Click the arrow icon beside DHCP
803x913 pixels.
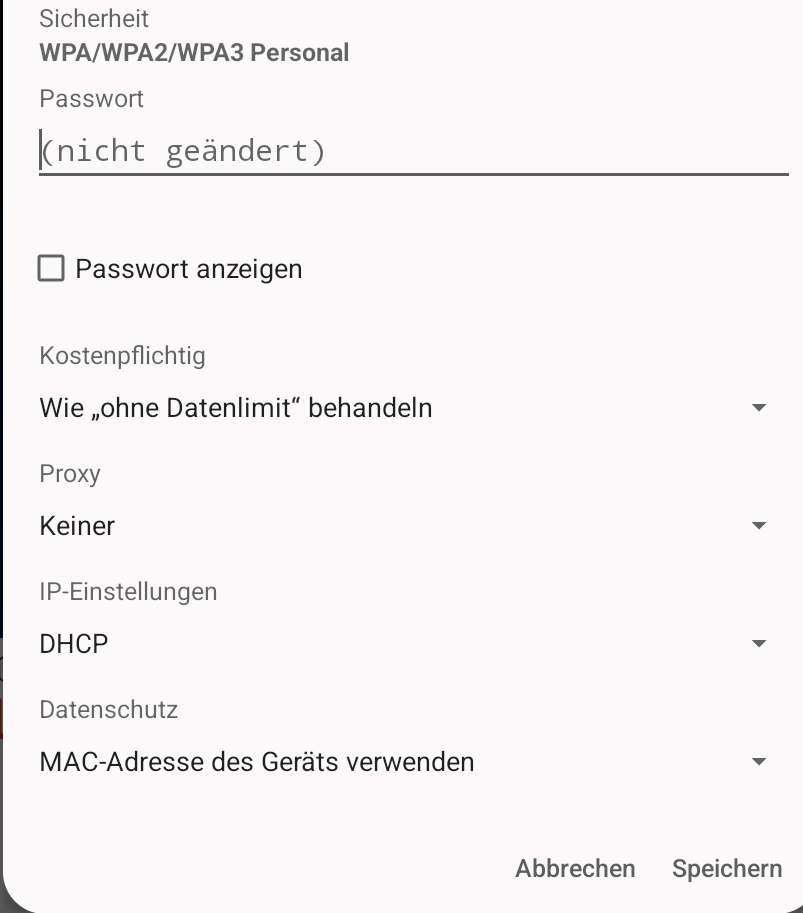point(758,644)
